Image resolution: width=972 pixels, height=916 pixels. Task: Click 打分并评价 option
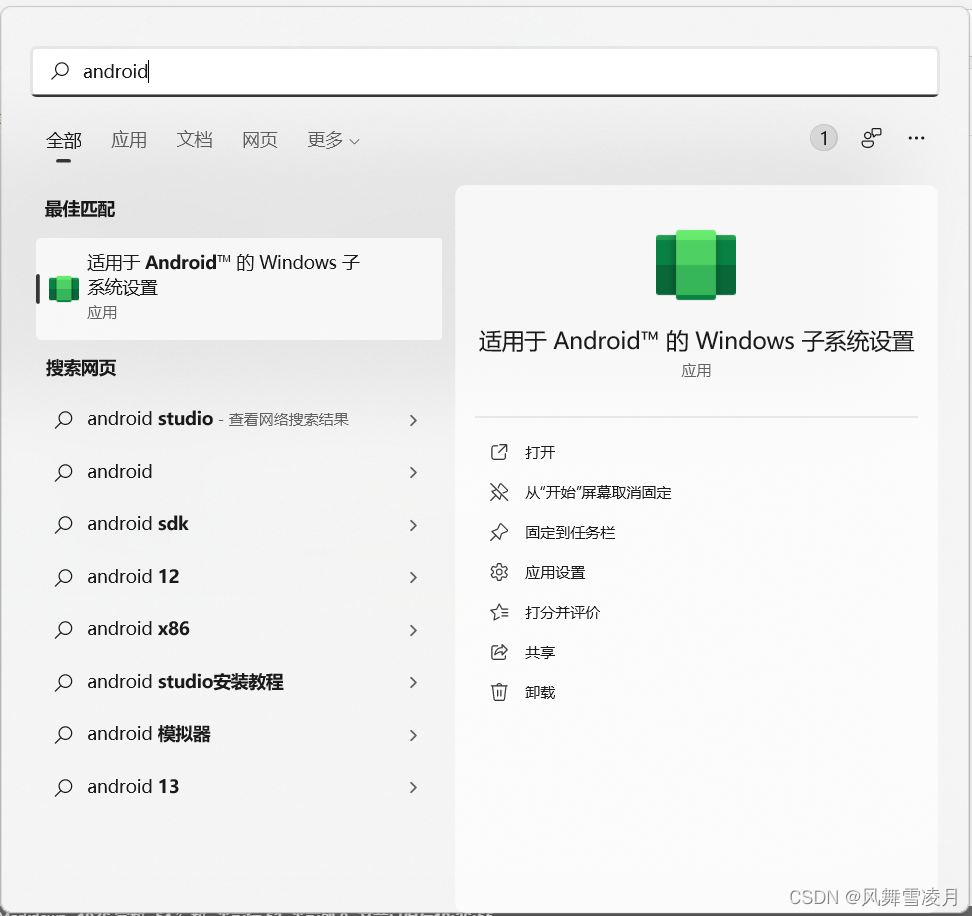pos(562,612)
